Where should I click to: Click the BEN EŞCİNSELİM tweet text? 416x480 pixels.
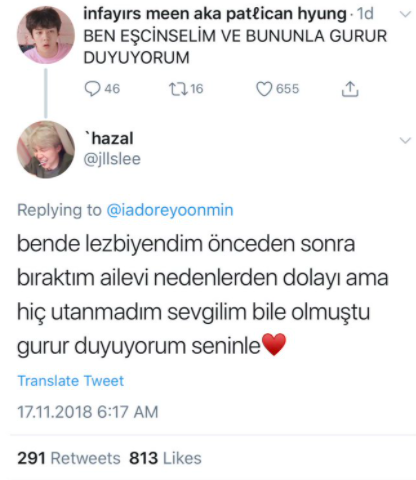235,47
